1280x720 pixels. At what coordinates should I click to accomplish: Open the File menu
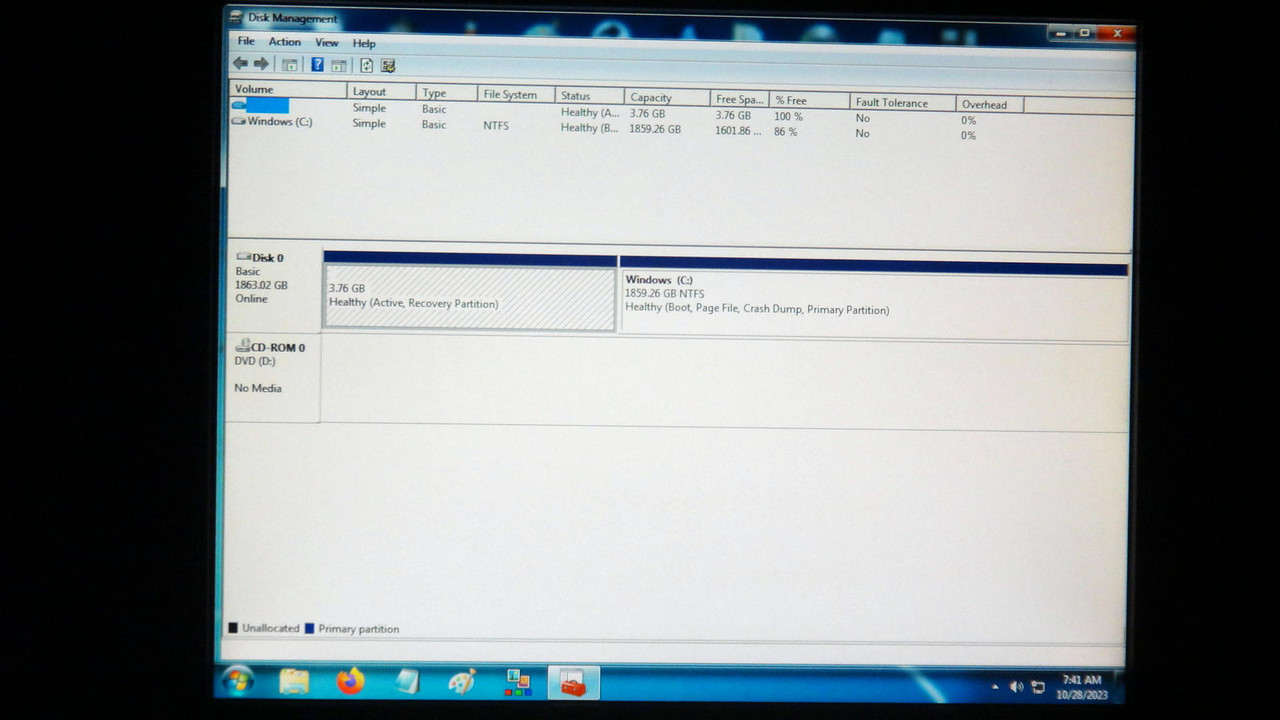[x=246, y=41]
